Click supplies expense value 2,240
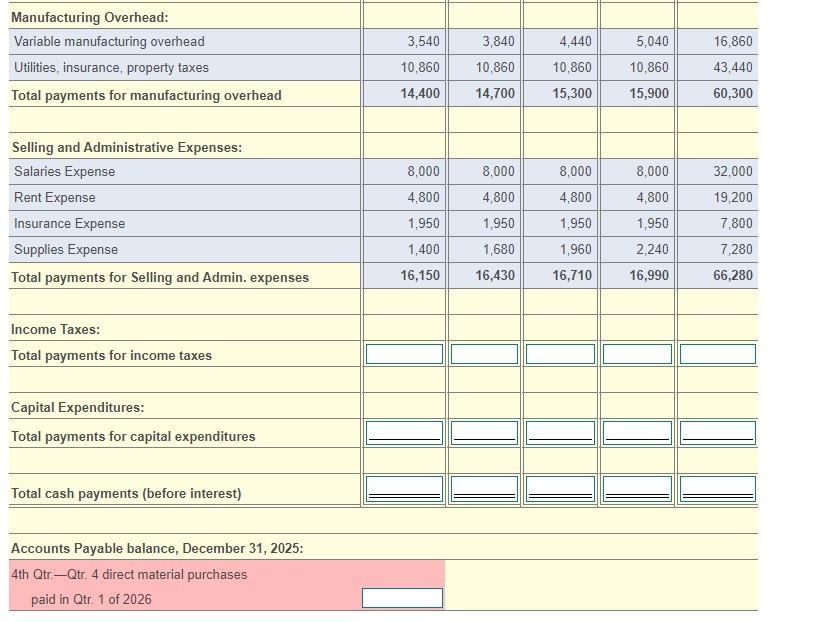This screenshot has height=622, width=826. 652,249
